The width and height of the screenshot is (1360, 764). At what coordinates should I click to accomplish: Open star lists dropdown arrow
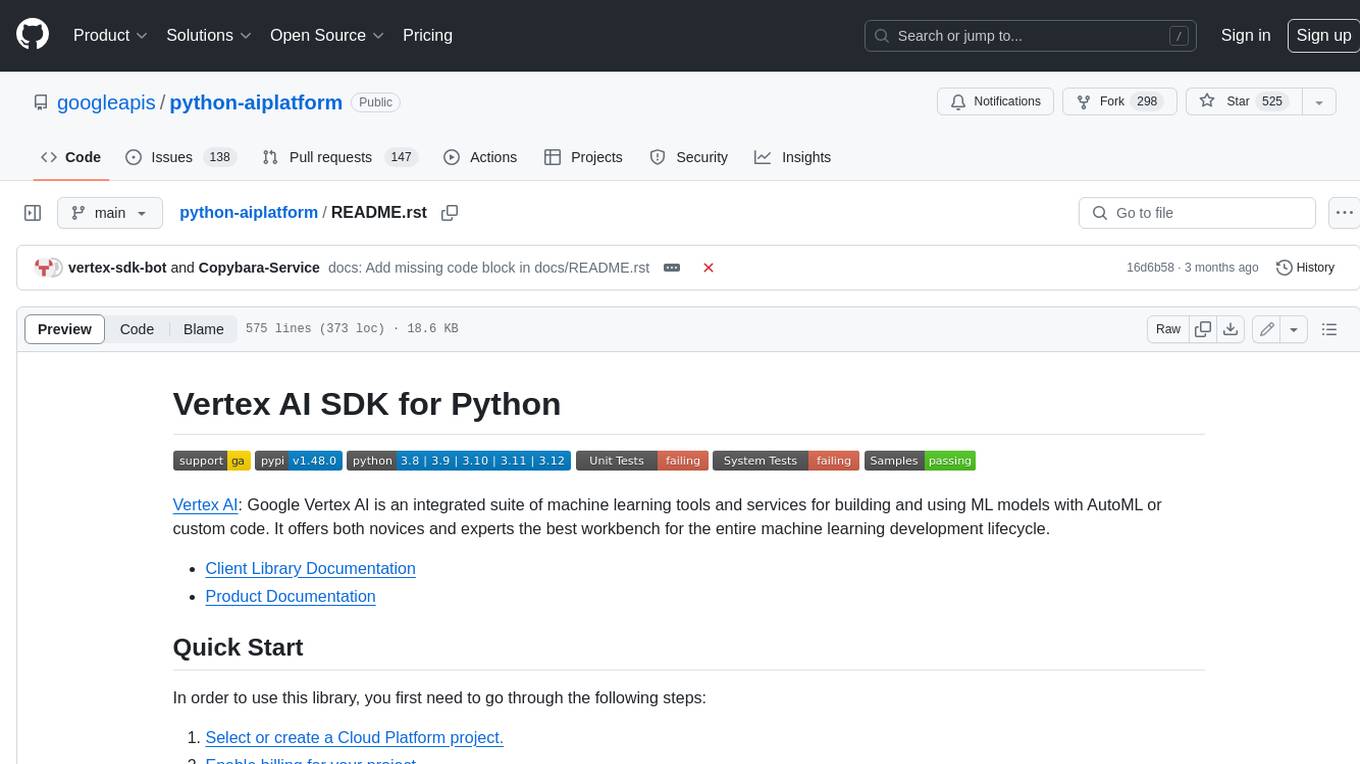1319,102
